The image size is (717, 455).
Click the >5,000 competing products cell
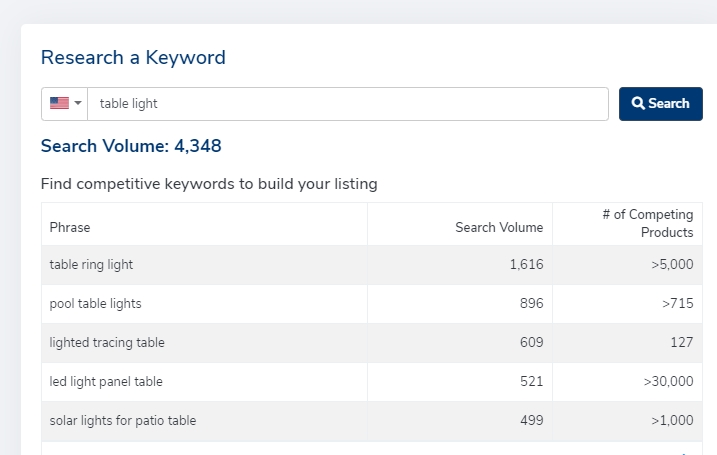point(670,265)
